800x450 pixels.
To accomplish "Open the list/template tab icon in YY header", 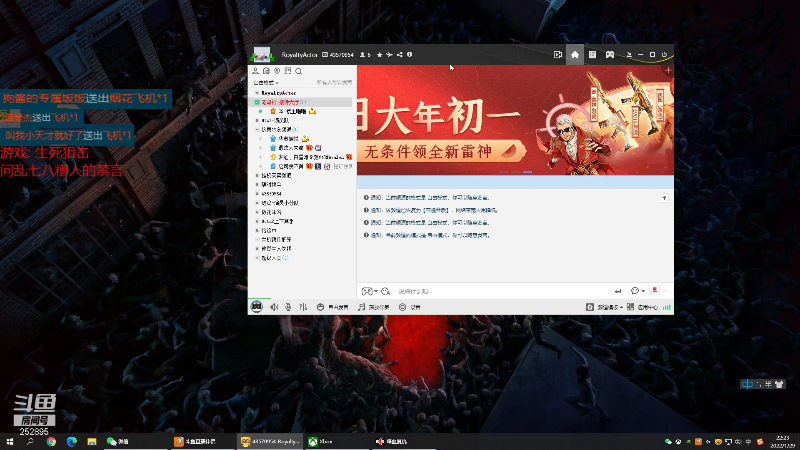I will [592, 55].
